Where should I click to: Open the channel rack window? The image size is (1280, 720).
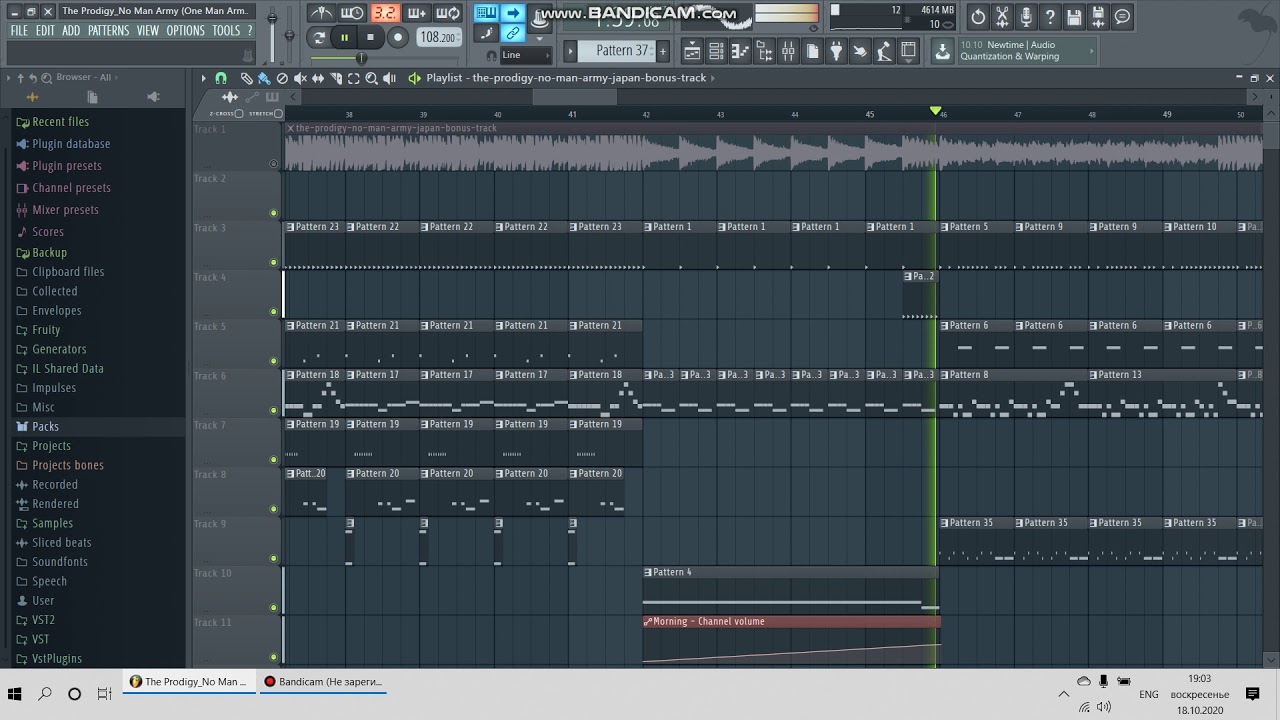[x=716, y=50]
